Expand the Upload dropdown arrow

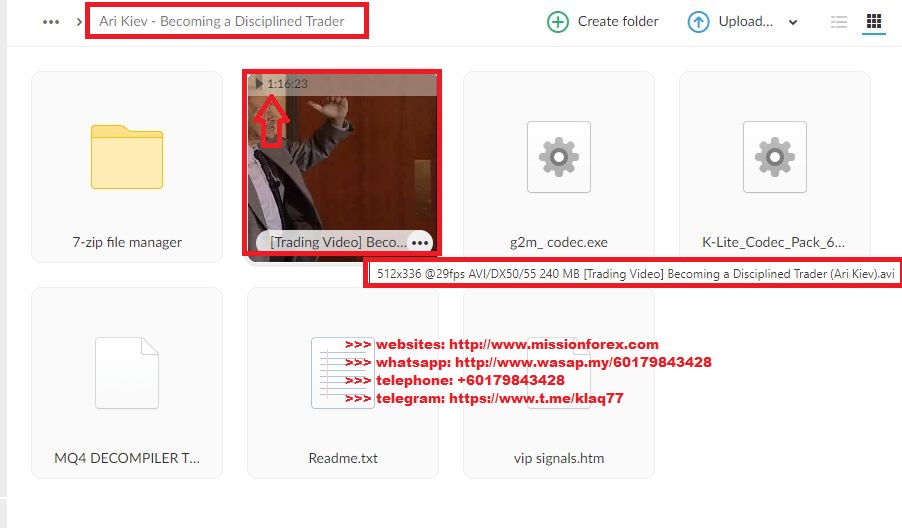pyautogui.click(x=793, y=22)
